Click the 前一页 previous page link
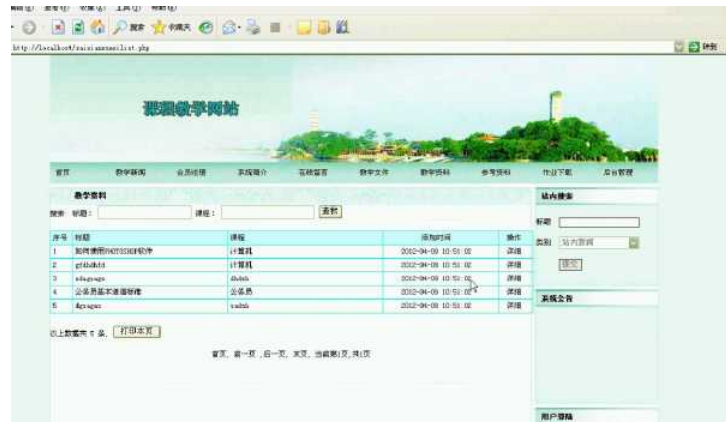The width and height of the screenshot is (726, 431). pyautogui.click(x=244, y=354)
